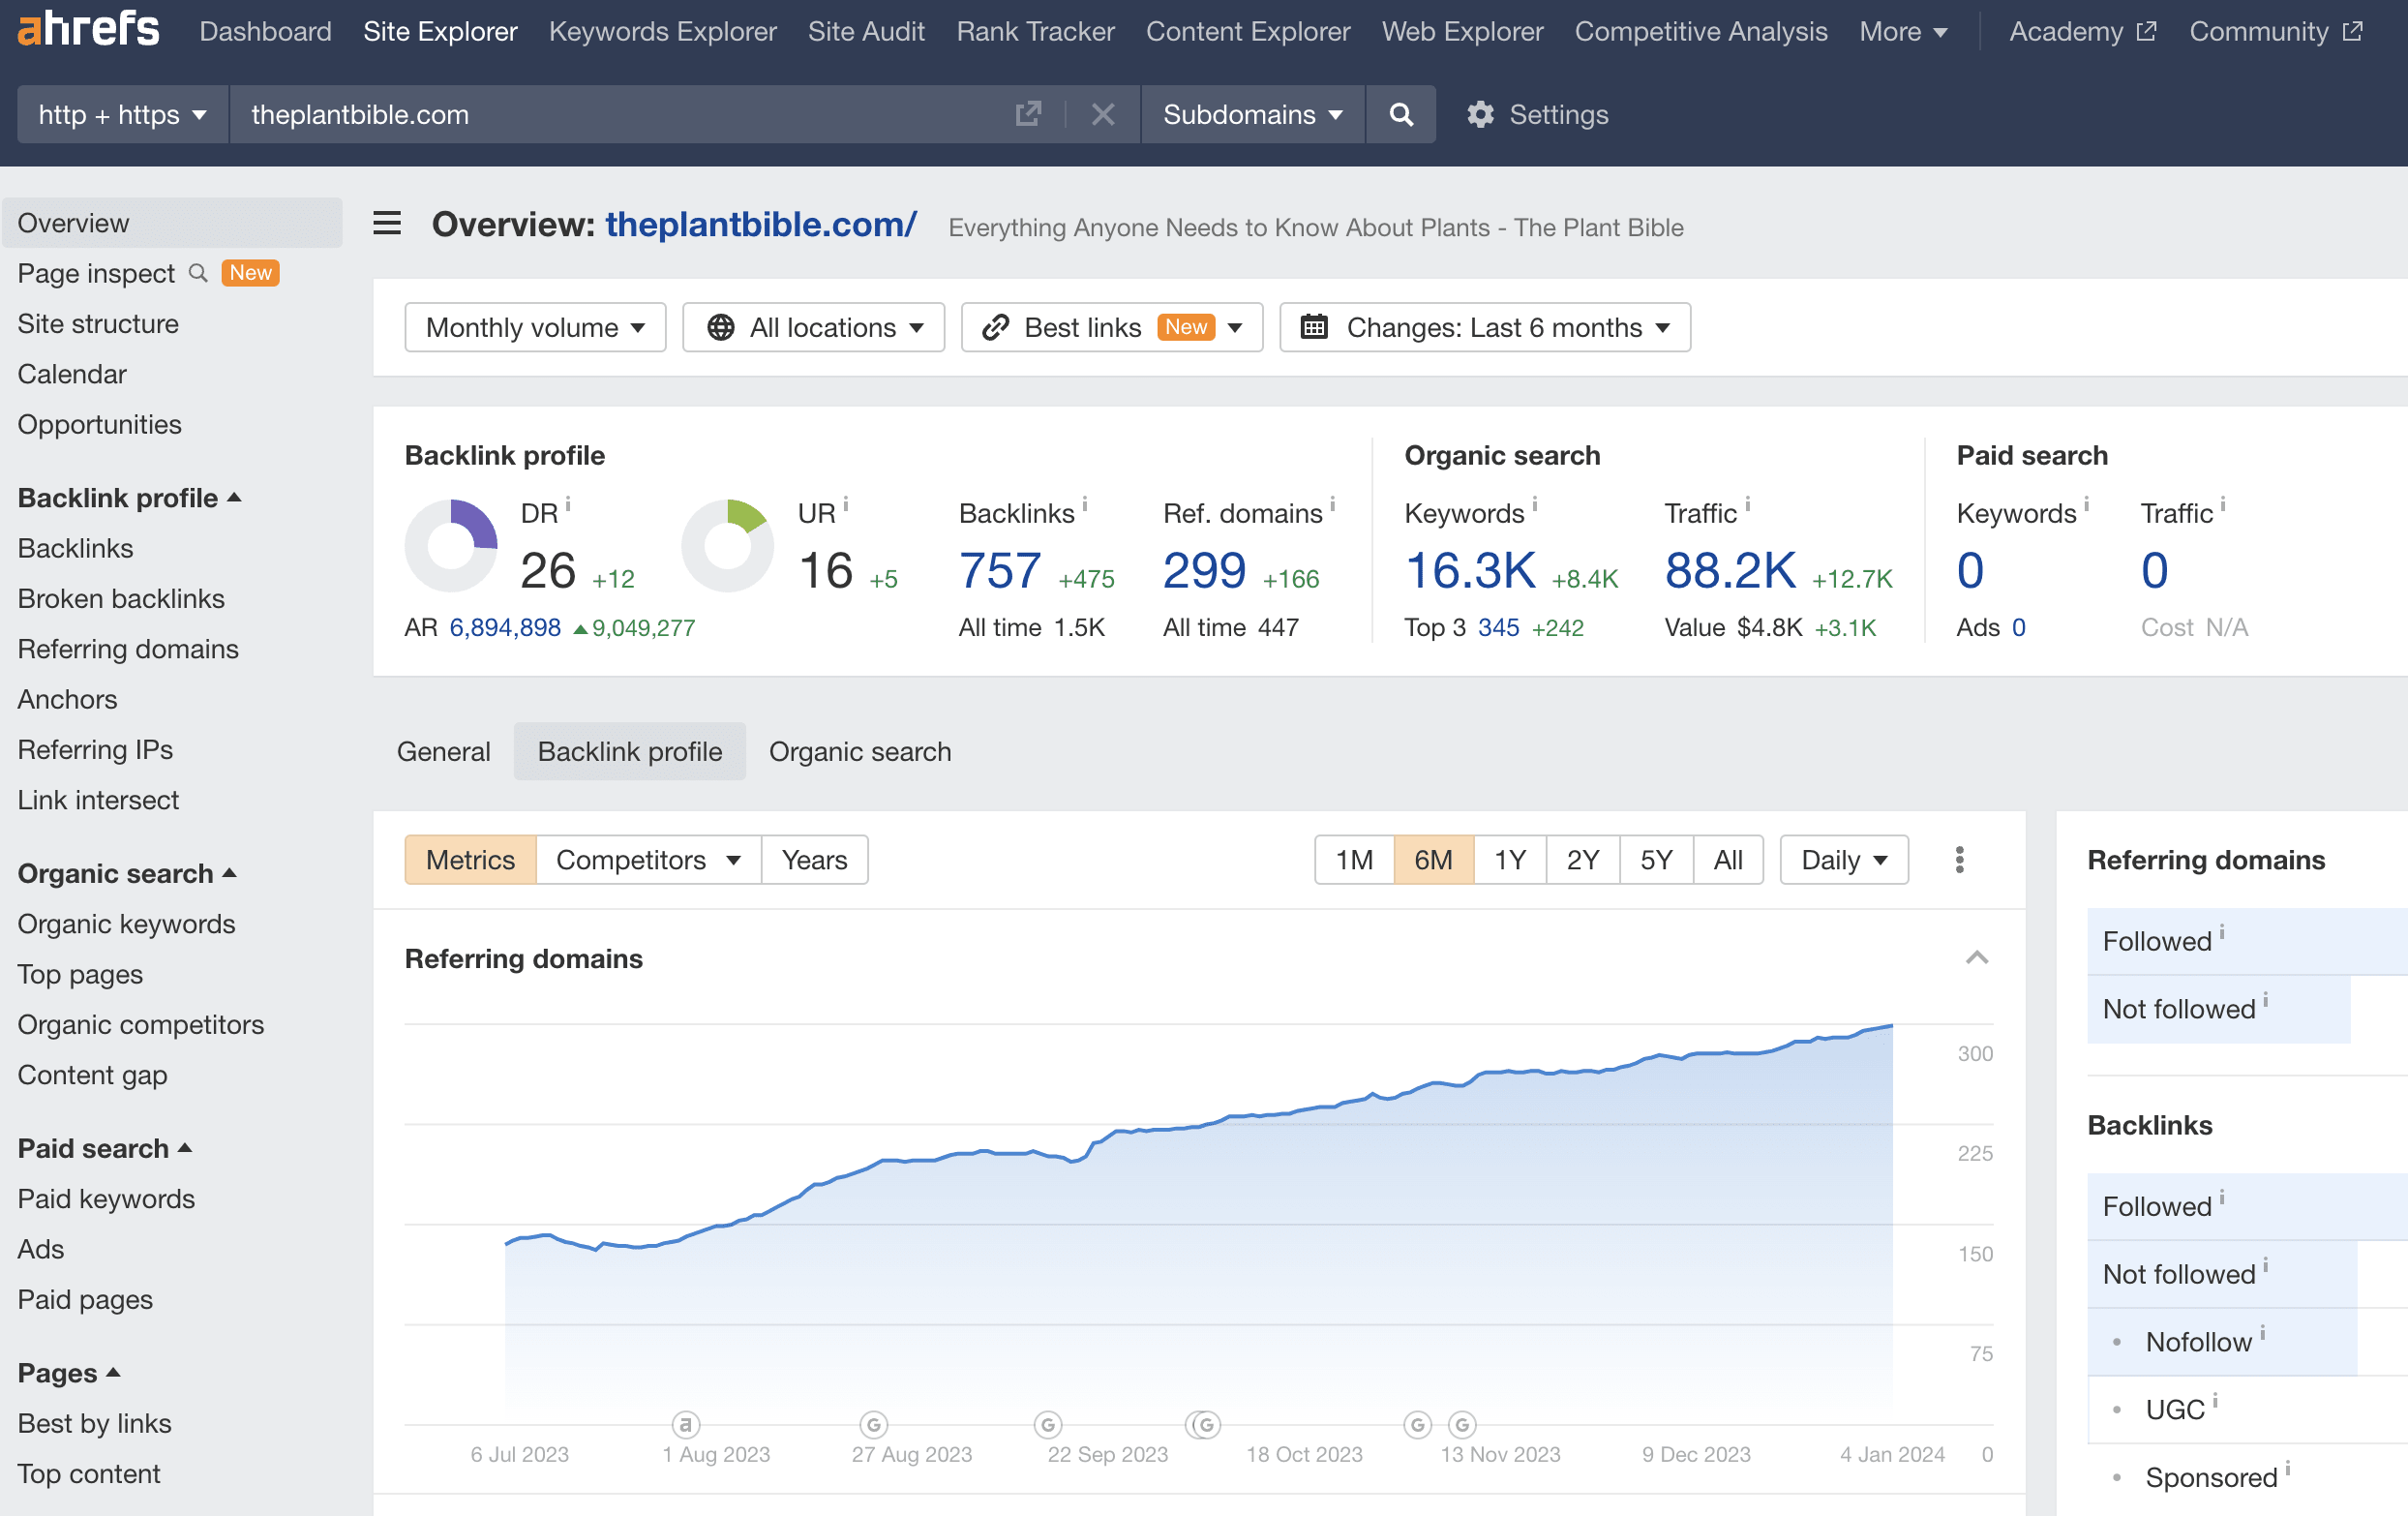The height and width of the screenshot is (1516, 2408).
Task: Show DR info tooltip icon
Action: point(568,504)
